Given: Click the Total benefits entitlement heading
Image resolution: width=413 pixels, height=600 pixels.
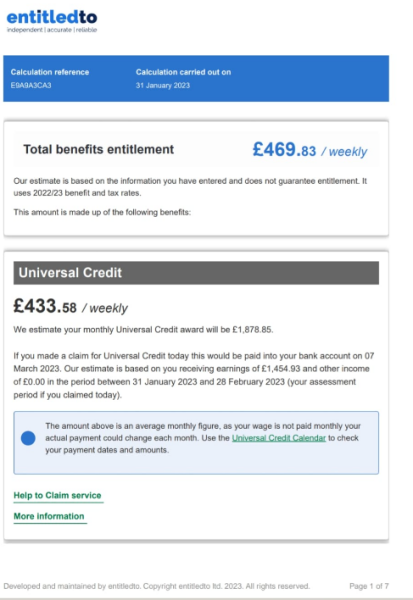Looking at the screenshot, I should [98, 149].
